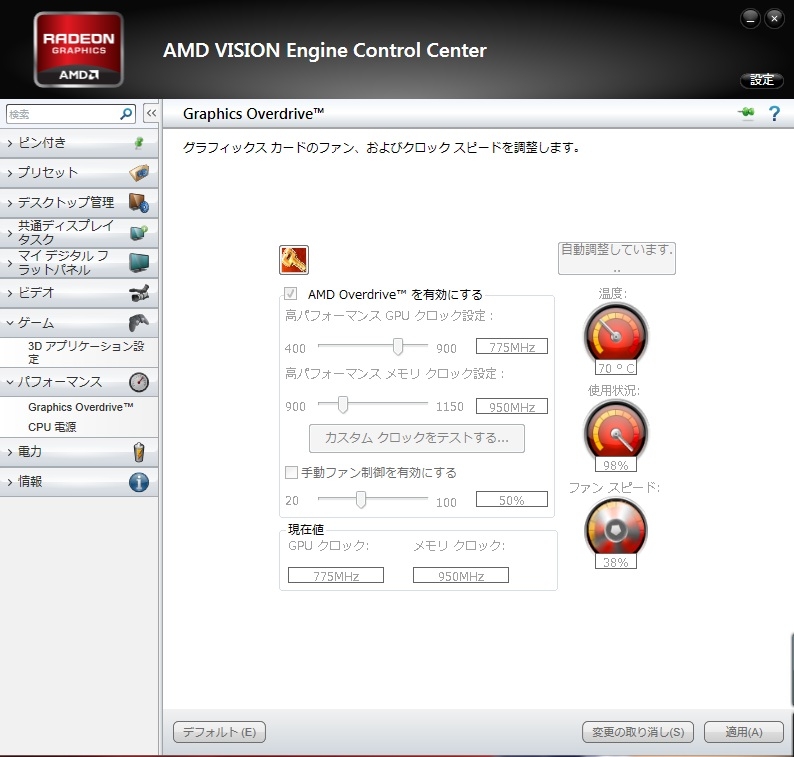Collapse the ゲーム section
Screen dimensions: 794x757
[10, 323]
